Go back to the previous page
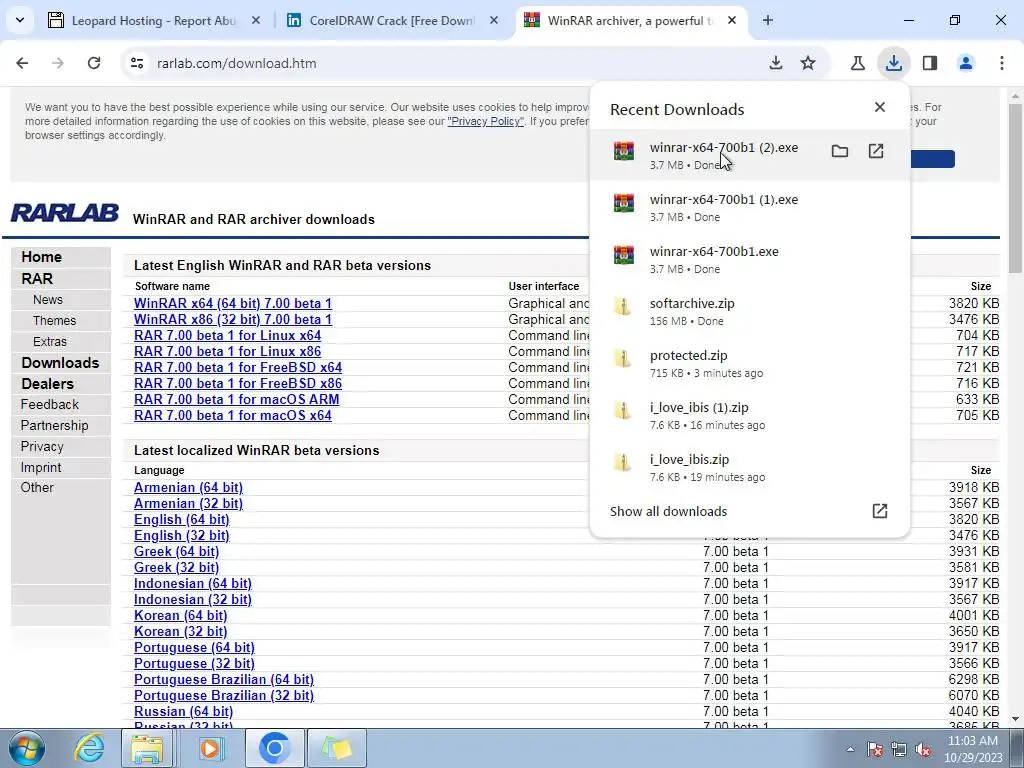The width and height of the screenshot is (1024, 768). (x=22, y=63)
